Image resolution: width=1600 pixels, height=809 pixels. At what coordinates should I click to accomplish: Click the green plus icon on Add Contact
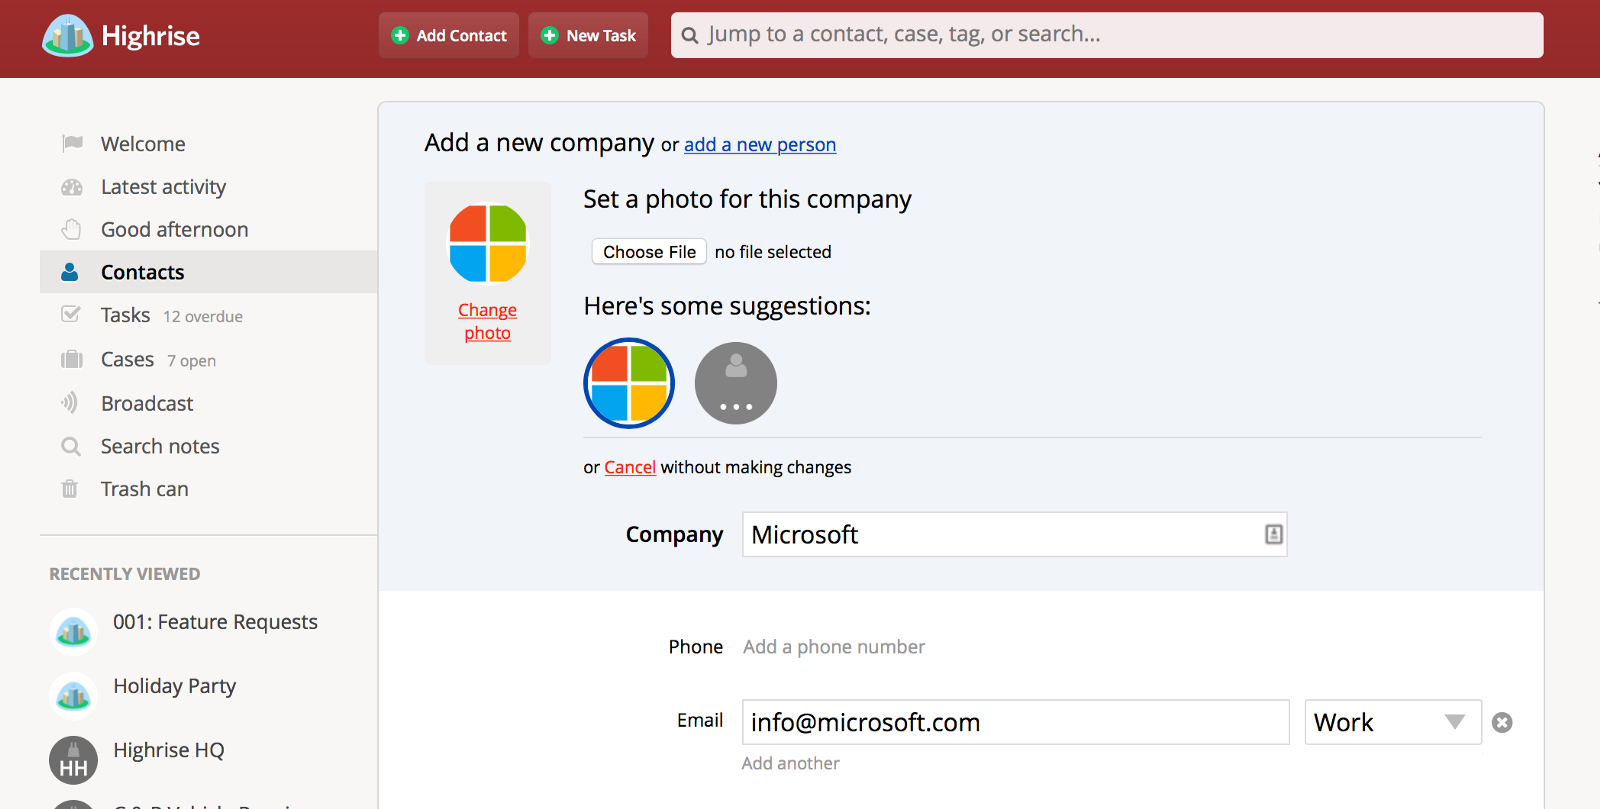coord(401,35)
